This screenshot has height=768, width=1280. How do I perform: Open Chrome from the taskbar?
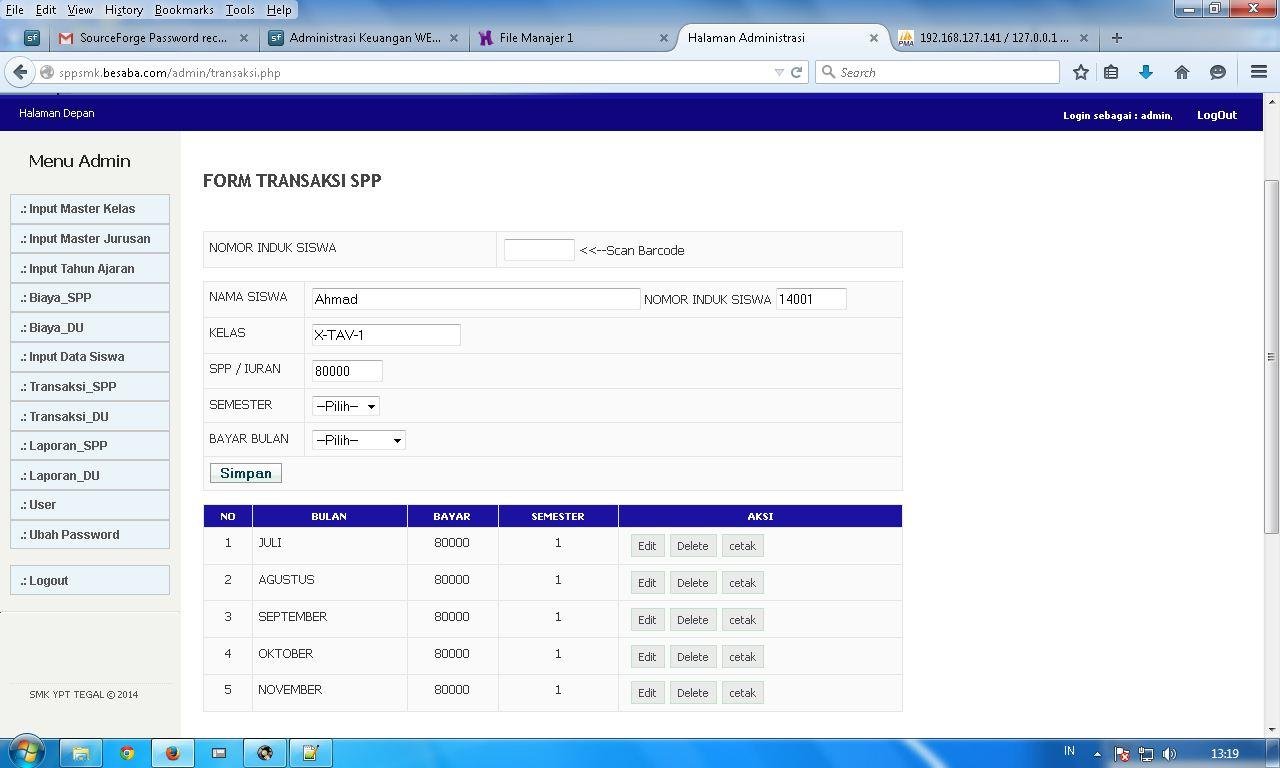[127, 753]
